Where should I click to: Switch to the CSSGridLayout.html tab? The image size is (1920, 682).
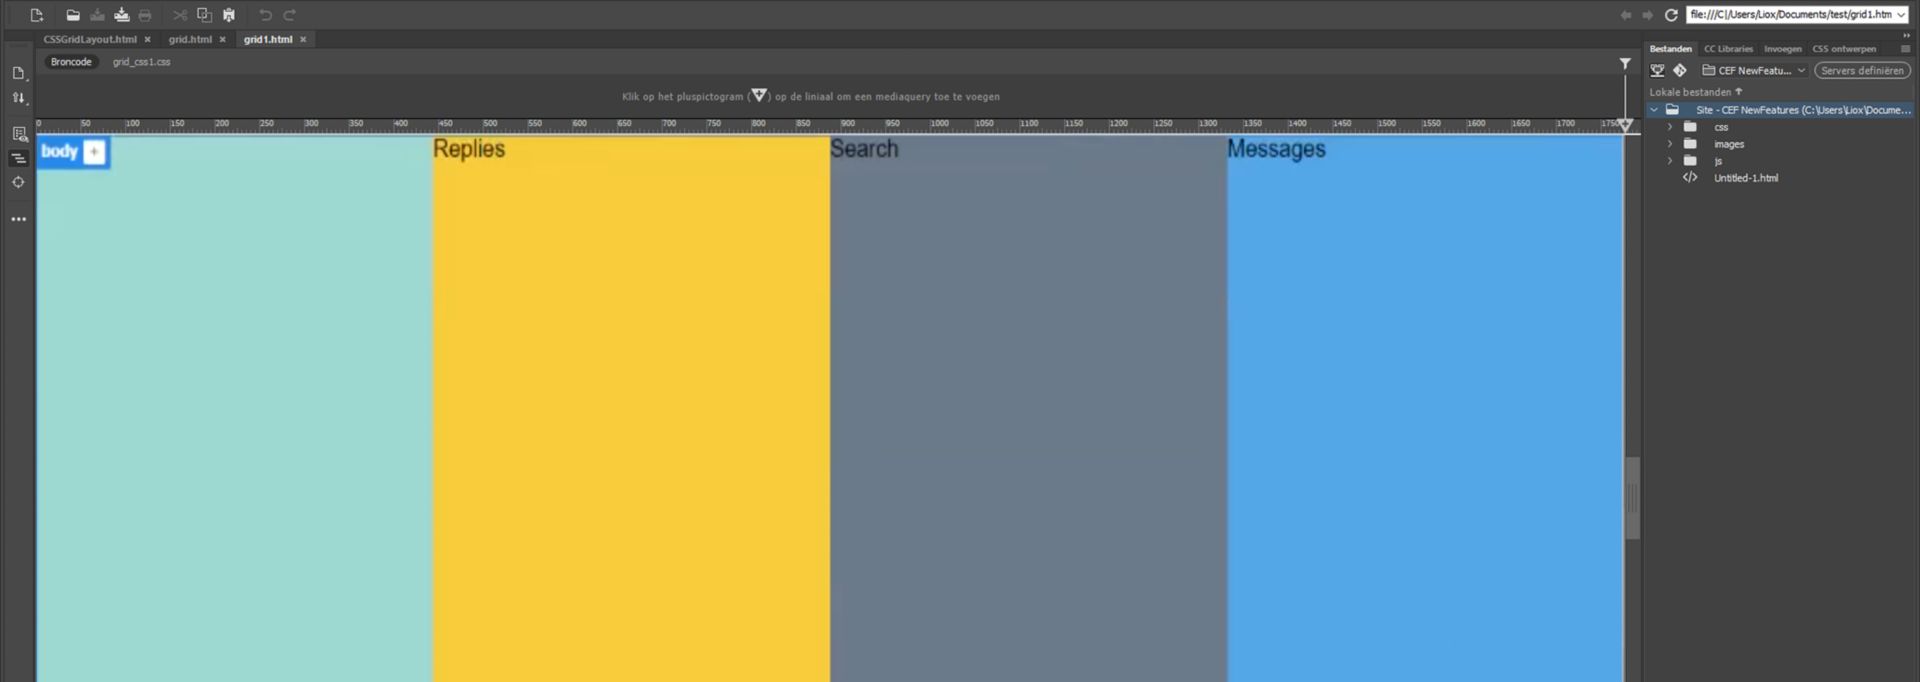pyautogui.click(x=90, y=39)
